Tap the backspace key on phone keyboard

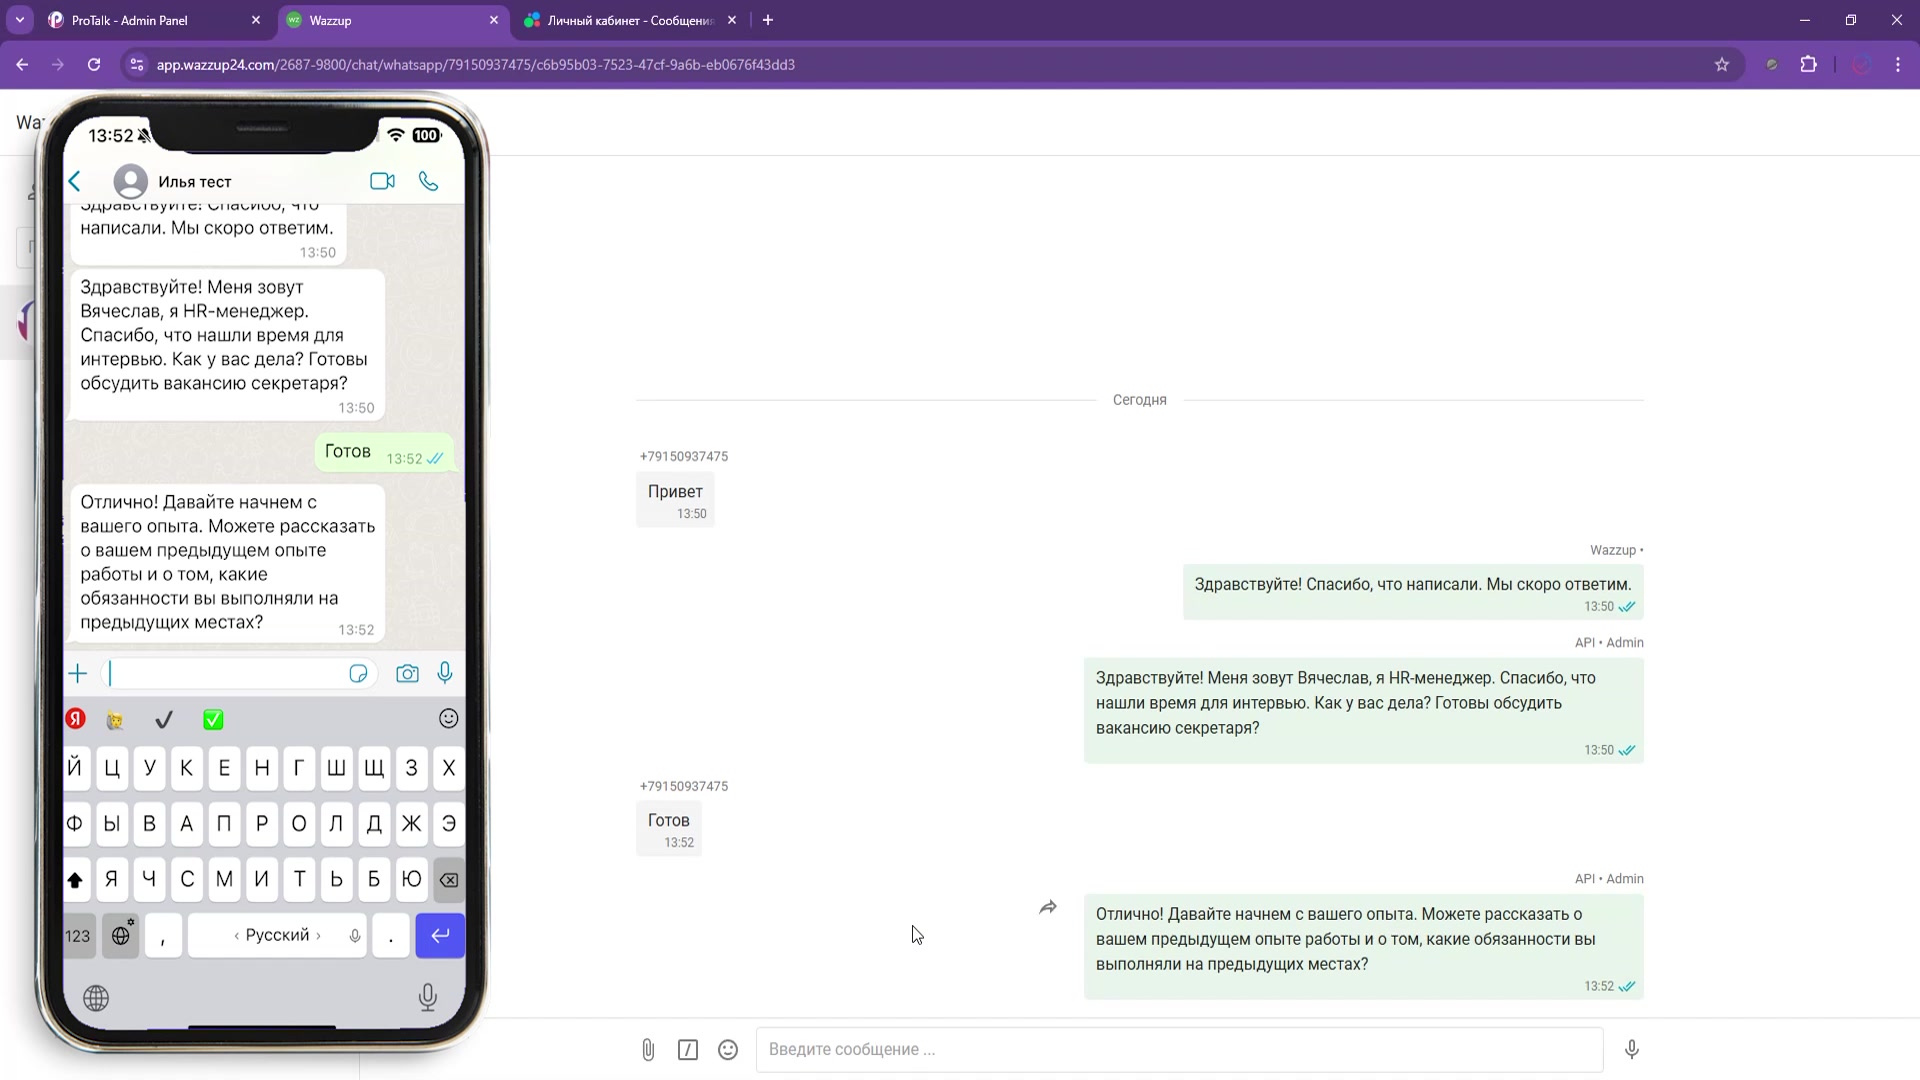449,880
